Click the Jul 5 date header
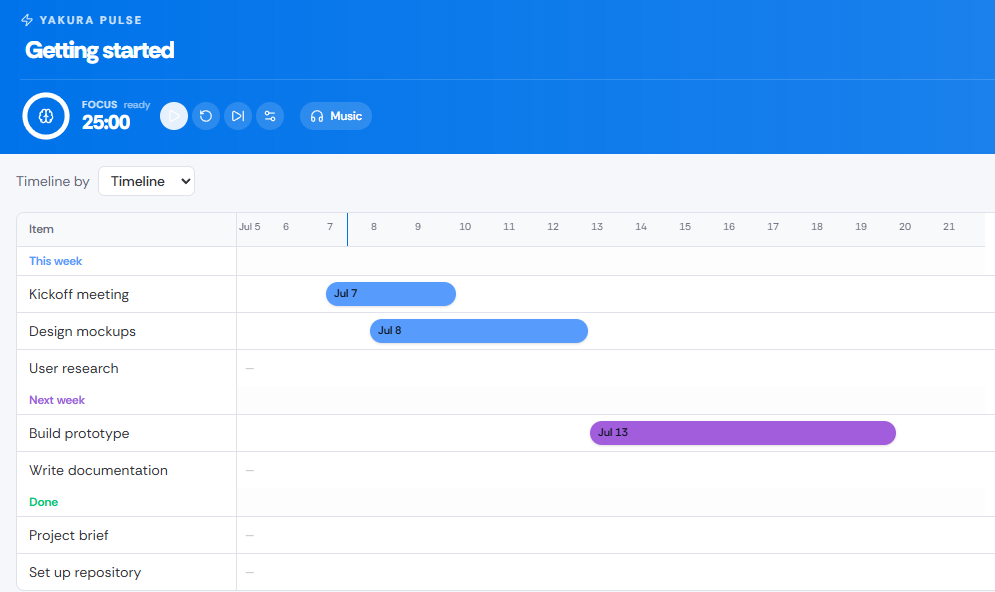Image resolution: width=995 pixels, height=592 pixels. pos(249,227)
